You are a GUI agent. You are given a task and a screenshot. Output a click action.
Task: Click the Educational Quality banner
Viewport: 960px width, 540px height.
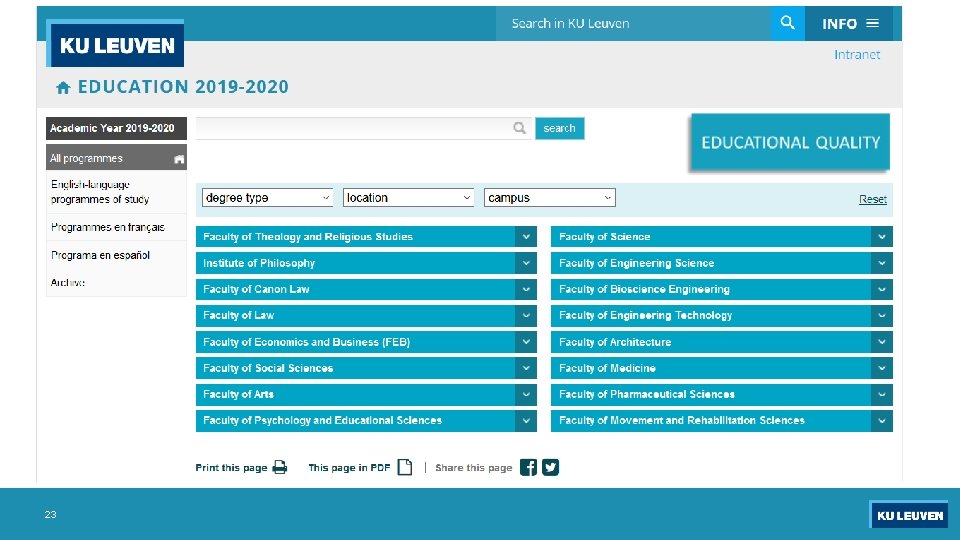(790, 142)
